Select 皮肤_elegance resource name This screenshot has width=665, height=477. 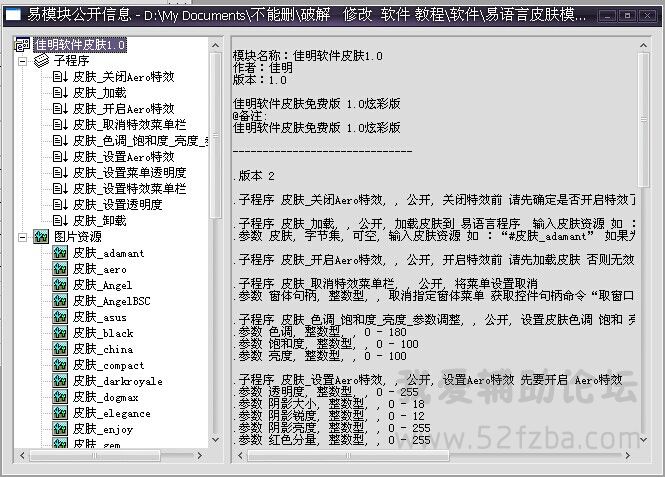(x=112, y=413)
